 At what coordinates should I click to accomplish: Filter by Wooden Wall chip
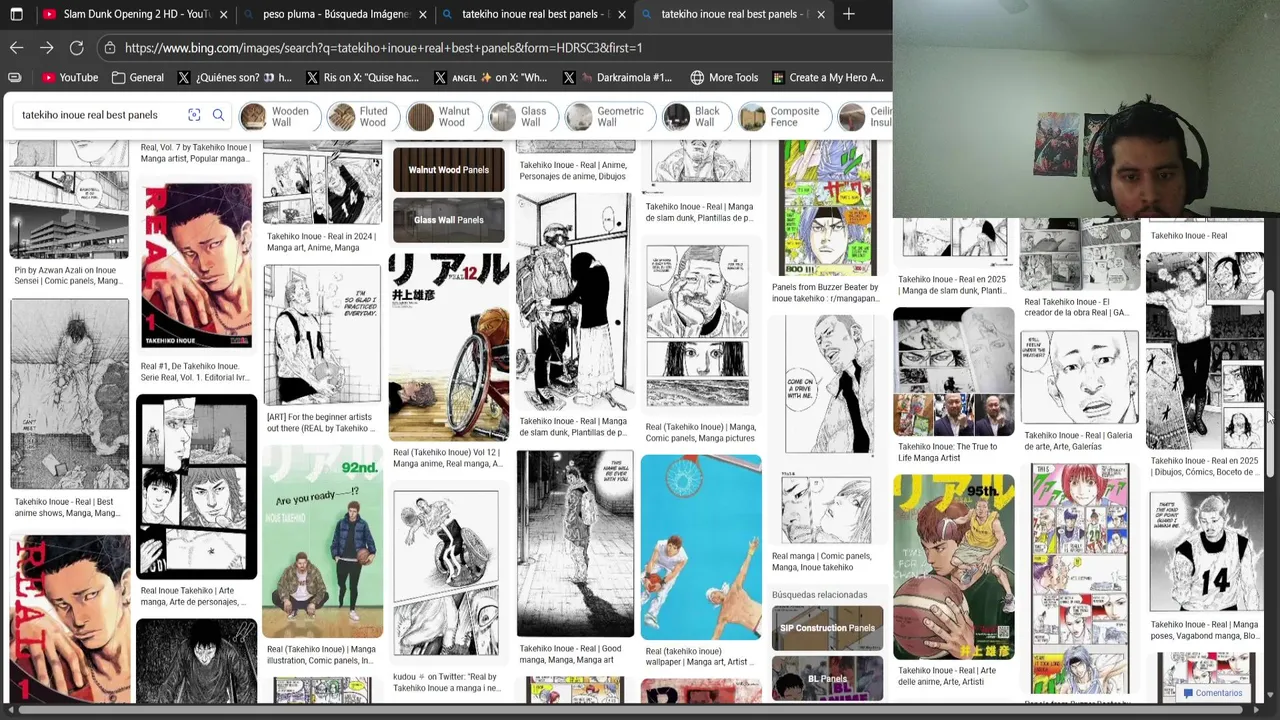[x=279, y=117]
